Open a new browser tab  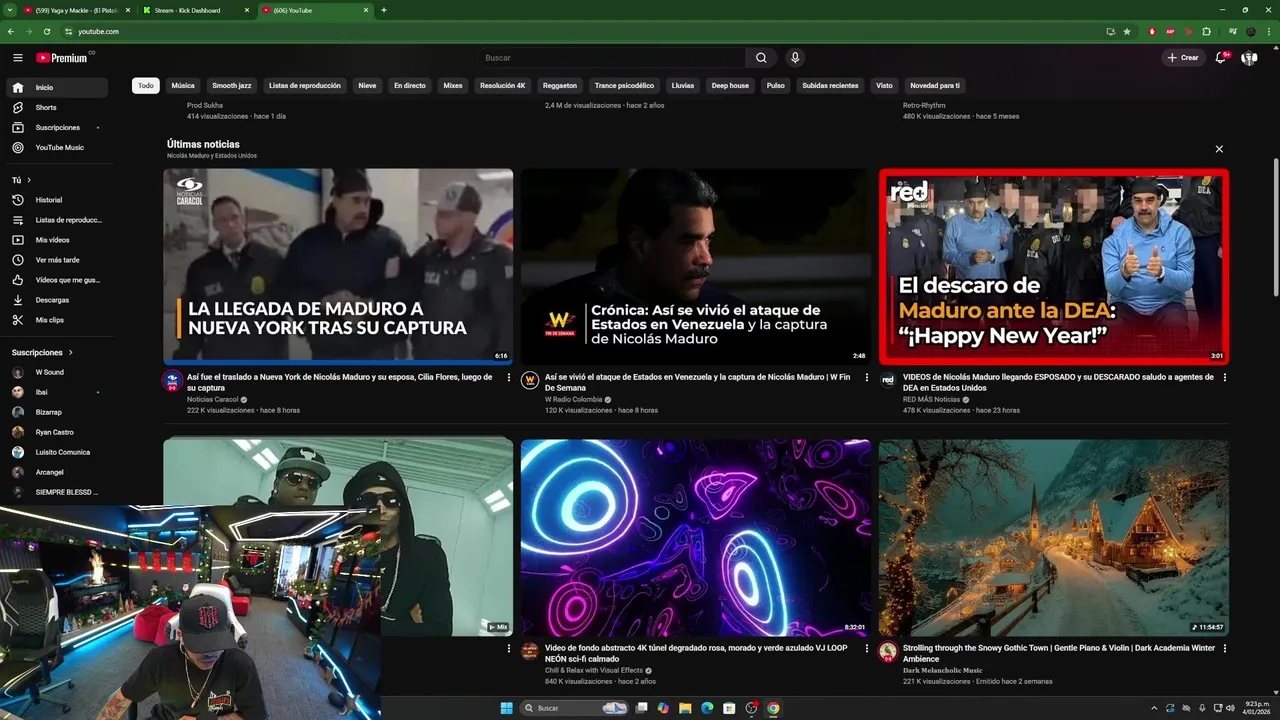(384, 10)
